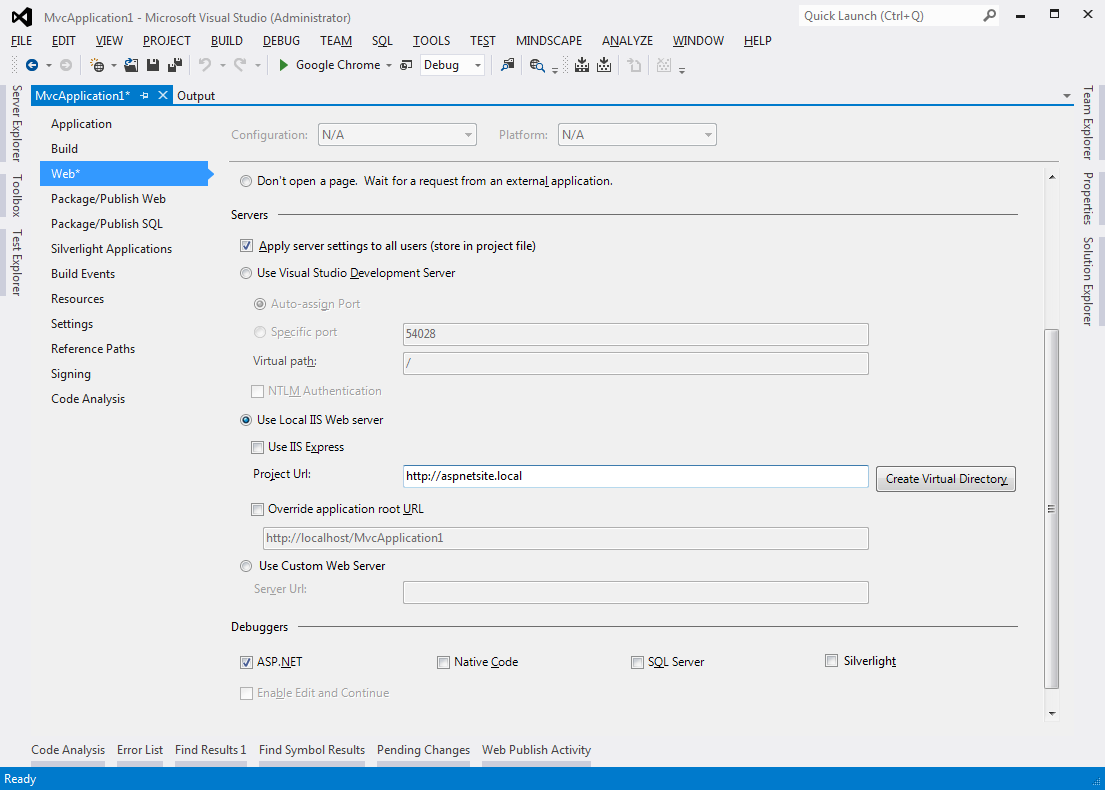The height and width of the screenshot is (790, 1105).
Task: Toggle the Native Code debugger checkbox
Action: click(x=443, y=662)
